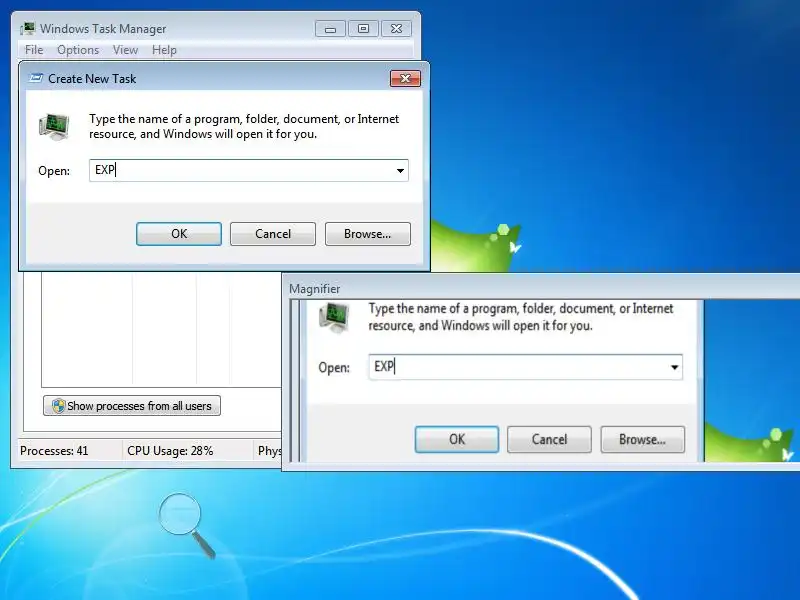Viewport: 800px width, 600px height.
Task: Close the Create New Task dialog
Action: tap(405, 79)
